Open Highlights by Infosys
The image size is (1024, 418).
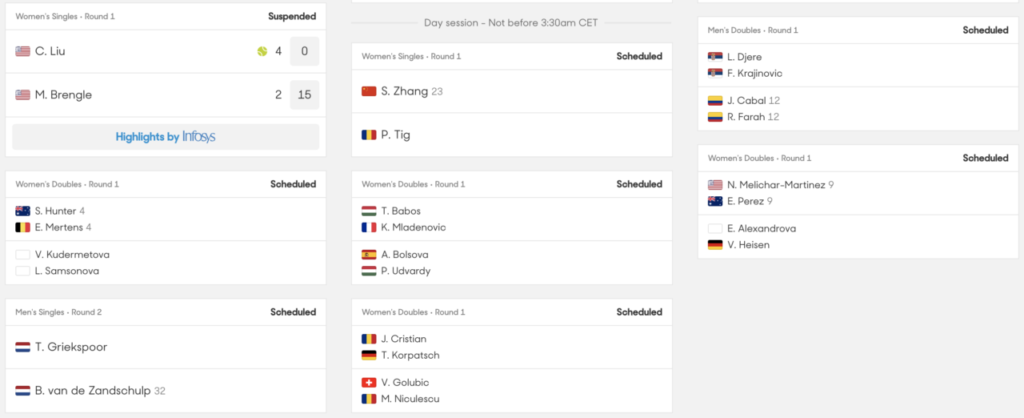tap(165, 137)
